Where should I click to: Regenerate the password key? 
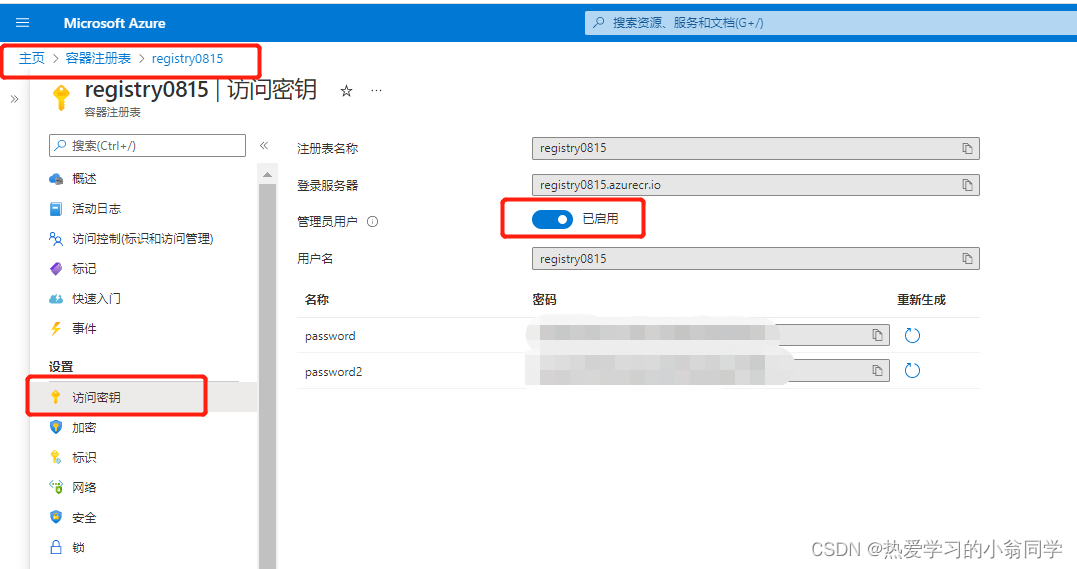(912, 335)
